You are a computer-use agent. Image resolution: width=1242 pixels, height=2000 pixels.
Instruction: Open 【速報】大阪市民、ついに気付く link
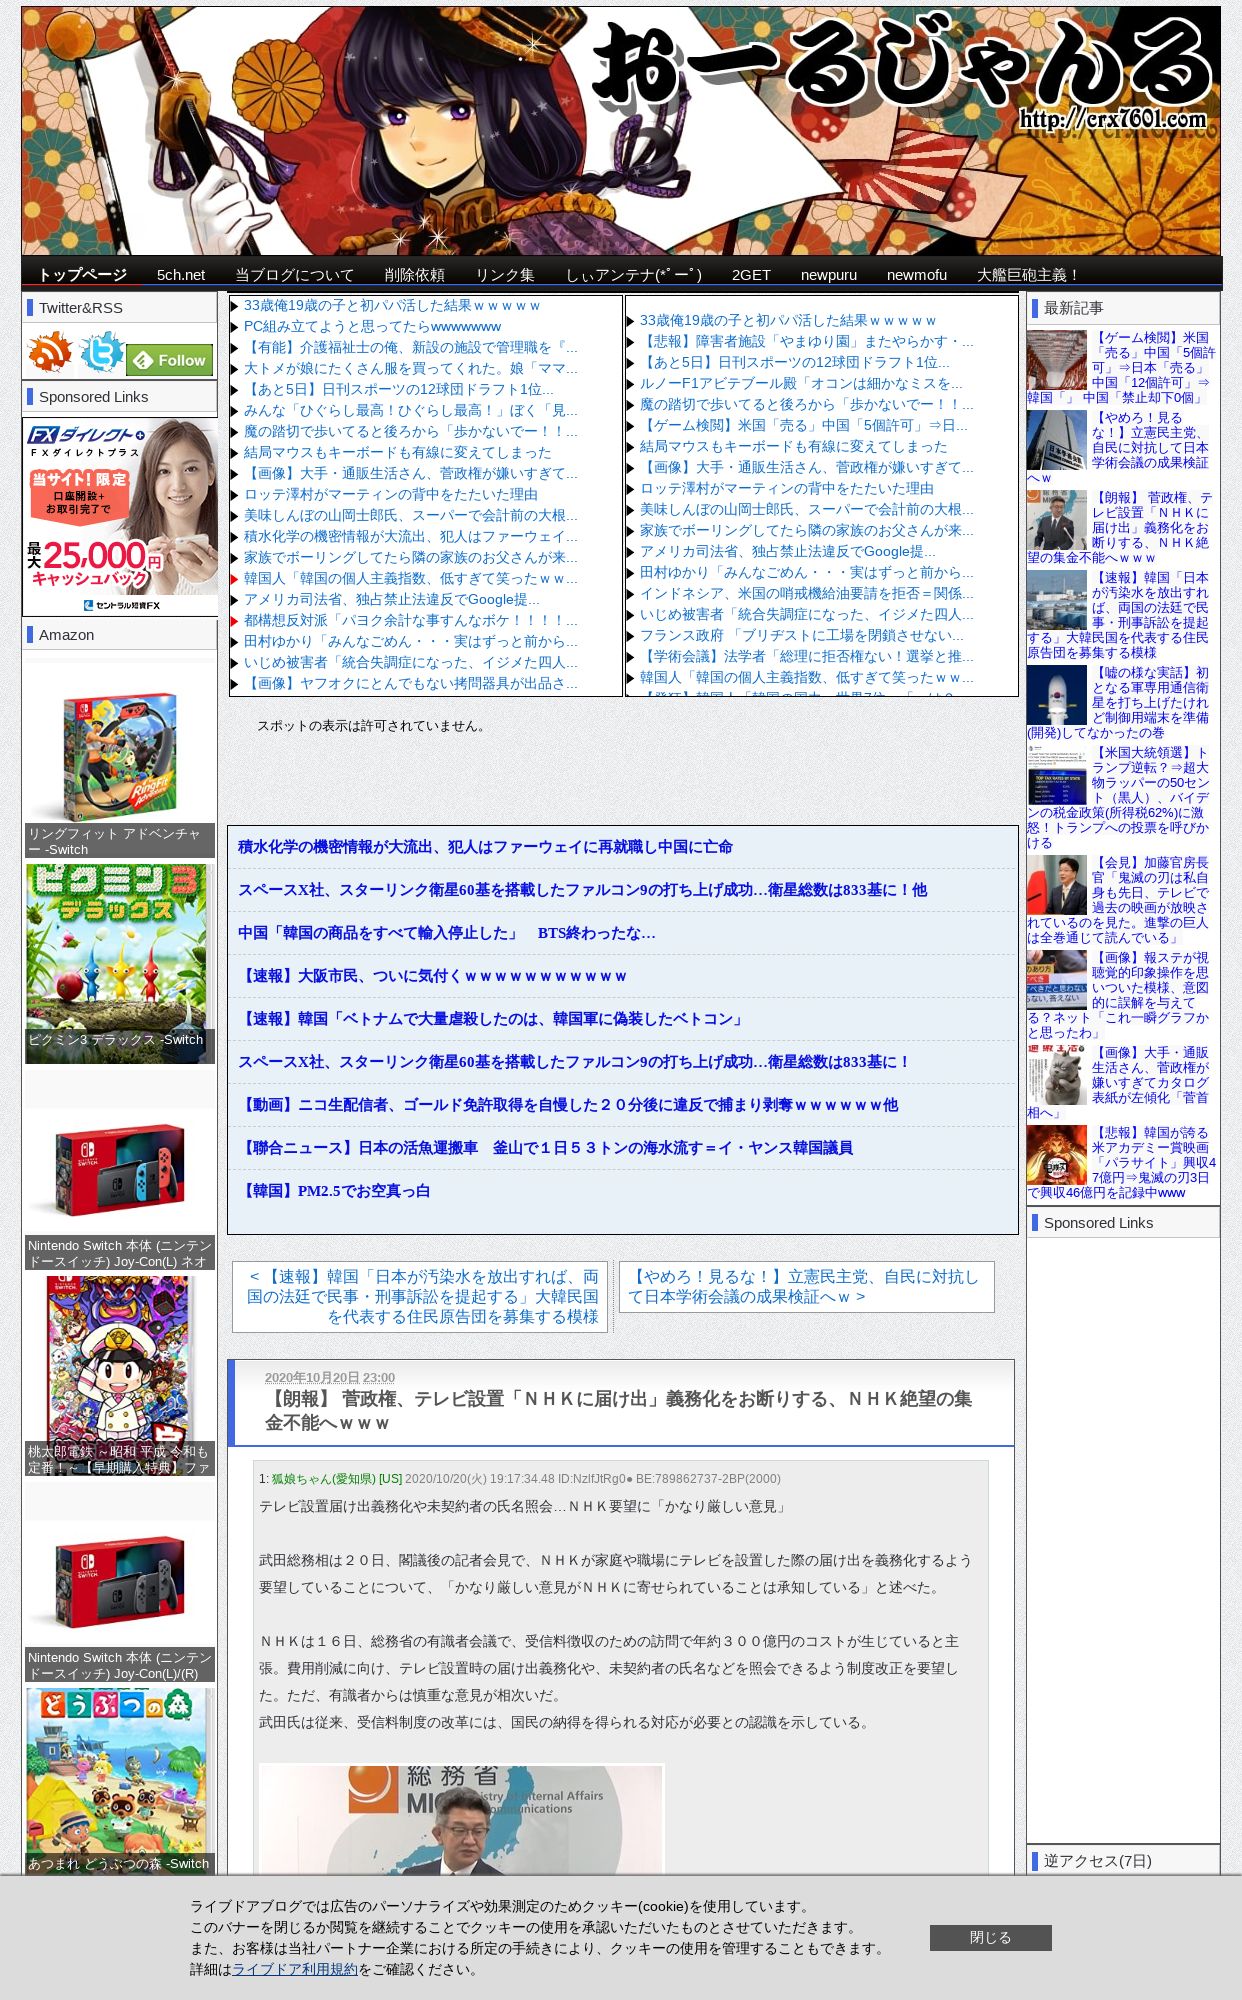point(432,976)
